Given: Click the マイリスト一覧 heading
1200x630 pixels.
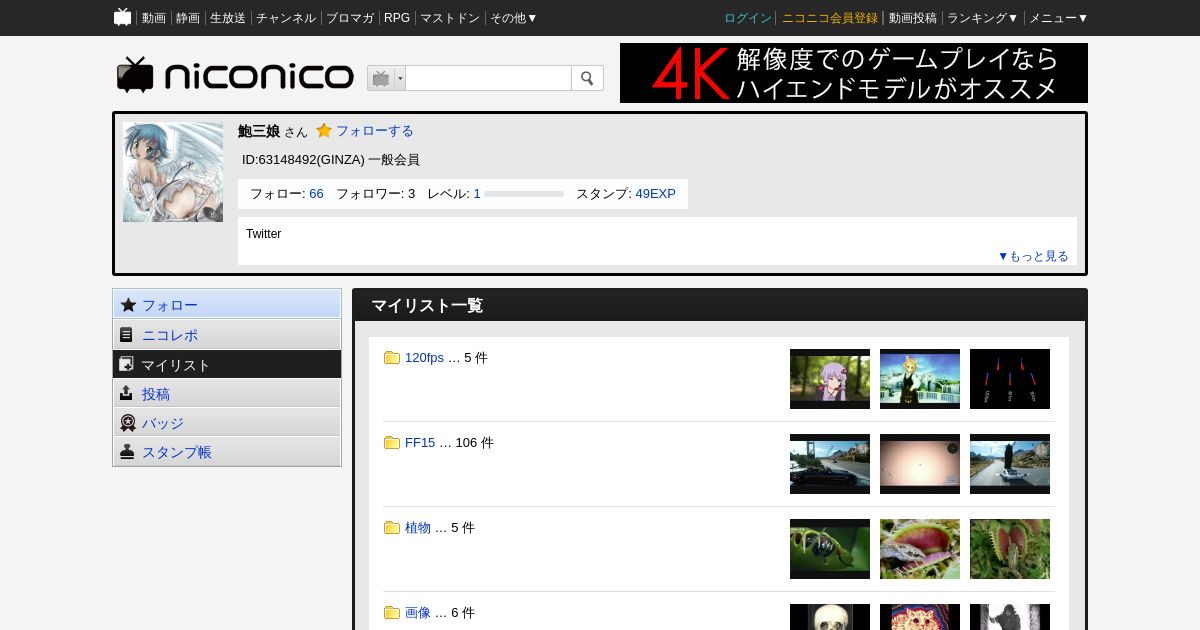Looking at the screenshot, I should pos(427,306).
